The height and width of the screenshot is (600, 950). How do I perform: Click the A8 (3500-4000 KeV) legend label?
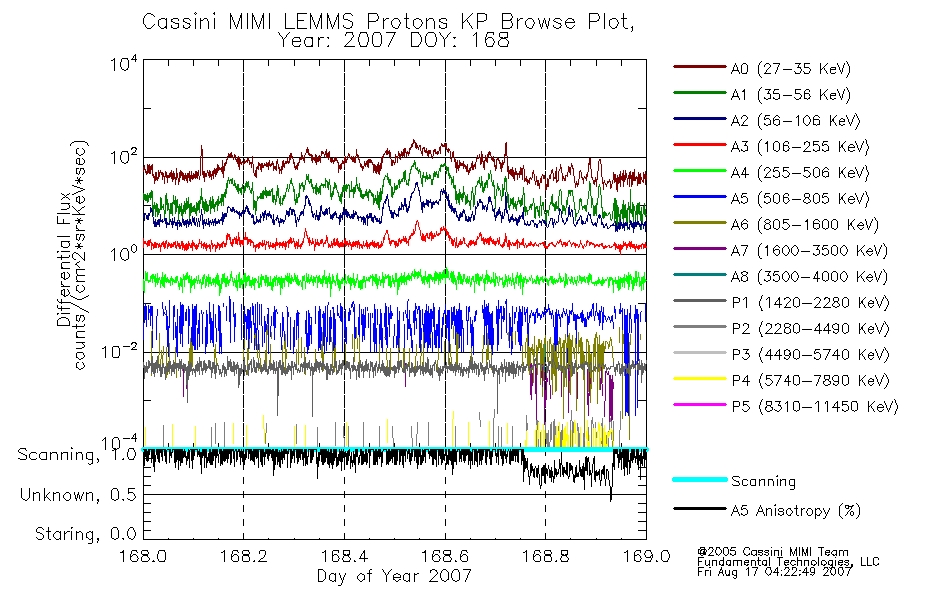[x=809, y=278]
